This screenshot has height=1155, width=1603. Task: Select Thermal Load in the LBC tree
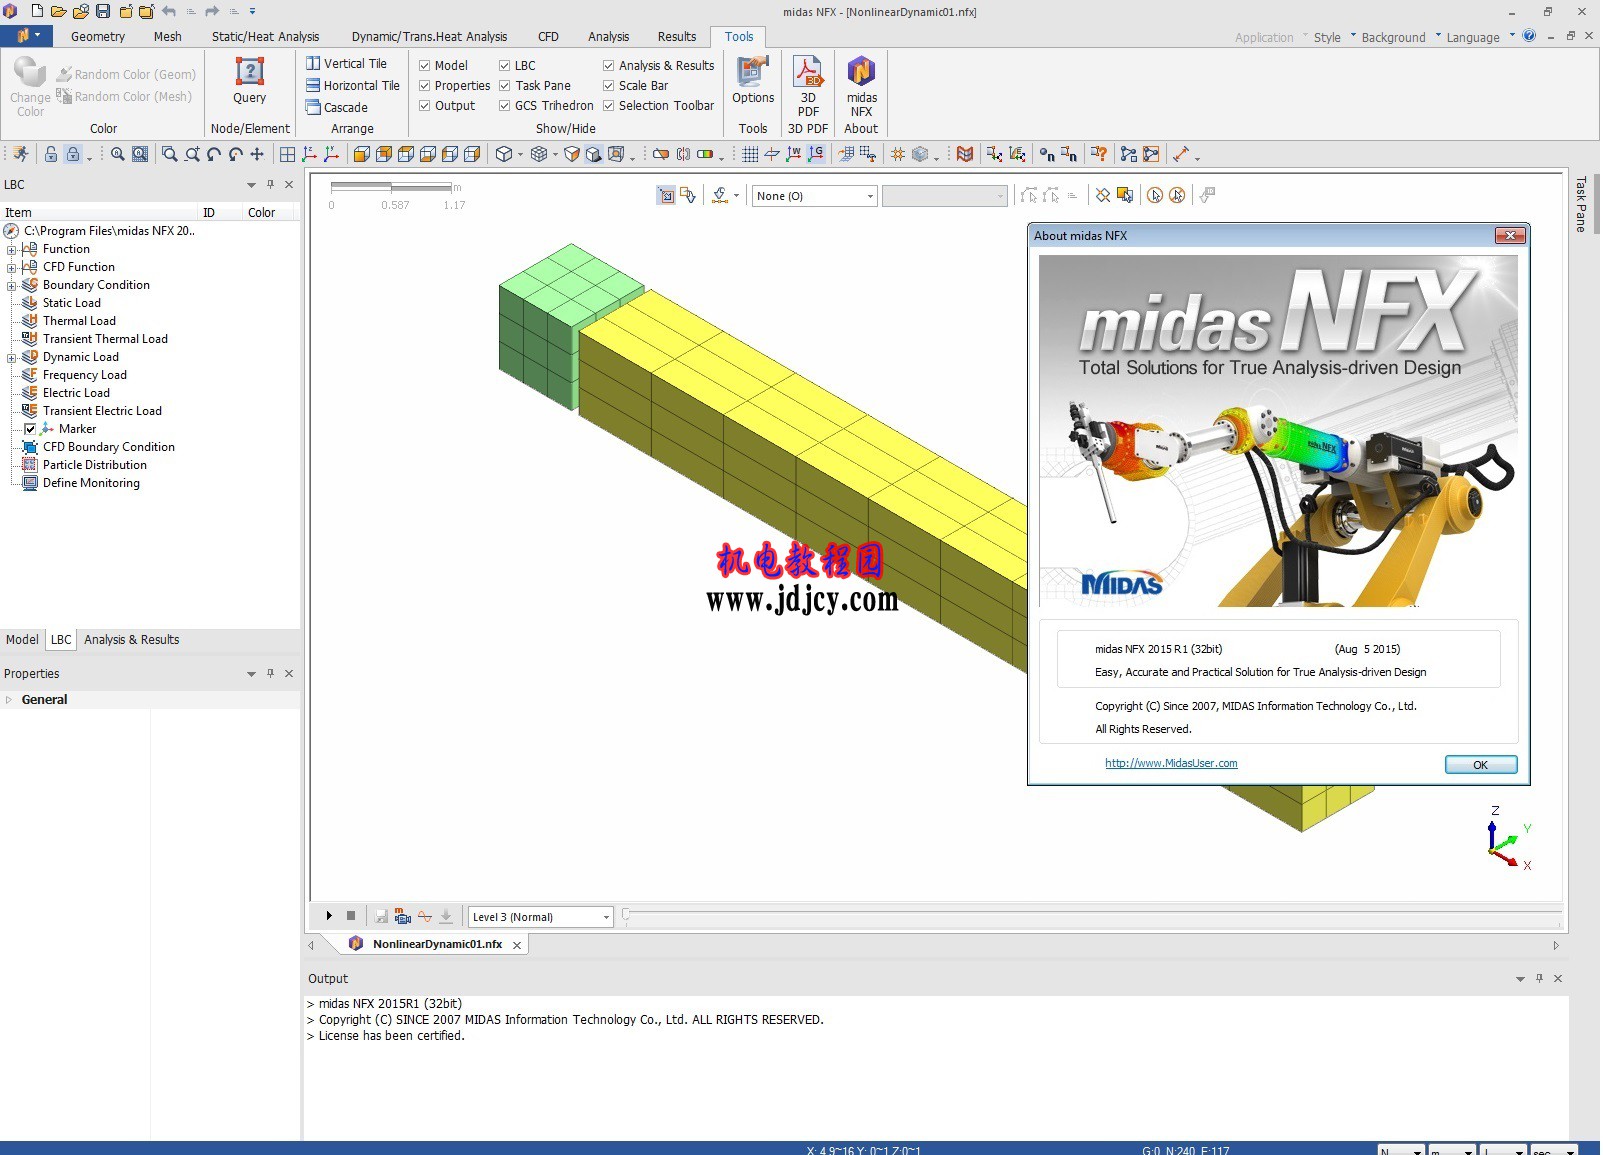(79, 321)
